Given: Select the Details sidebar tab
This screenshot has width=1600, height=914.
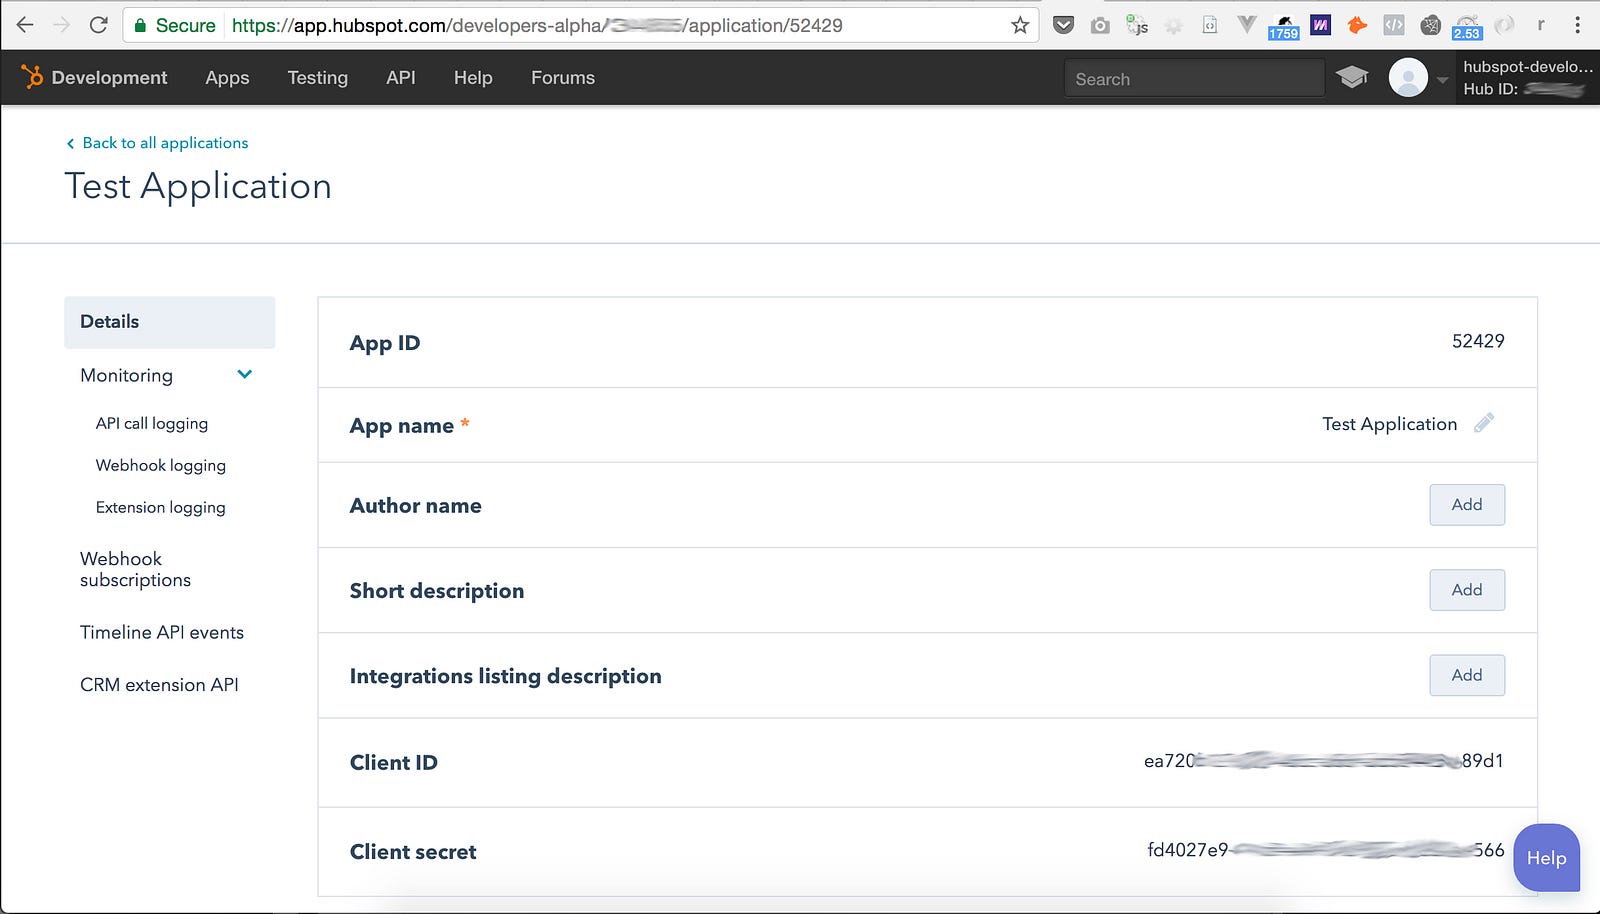Looking at the screenshot, I should [x=170, y=322].
